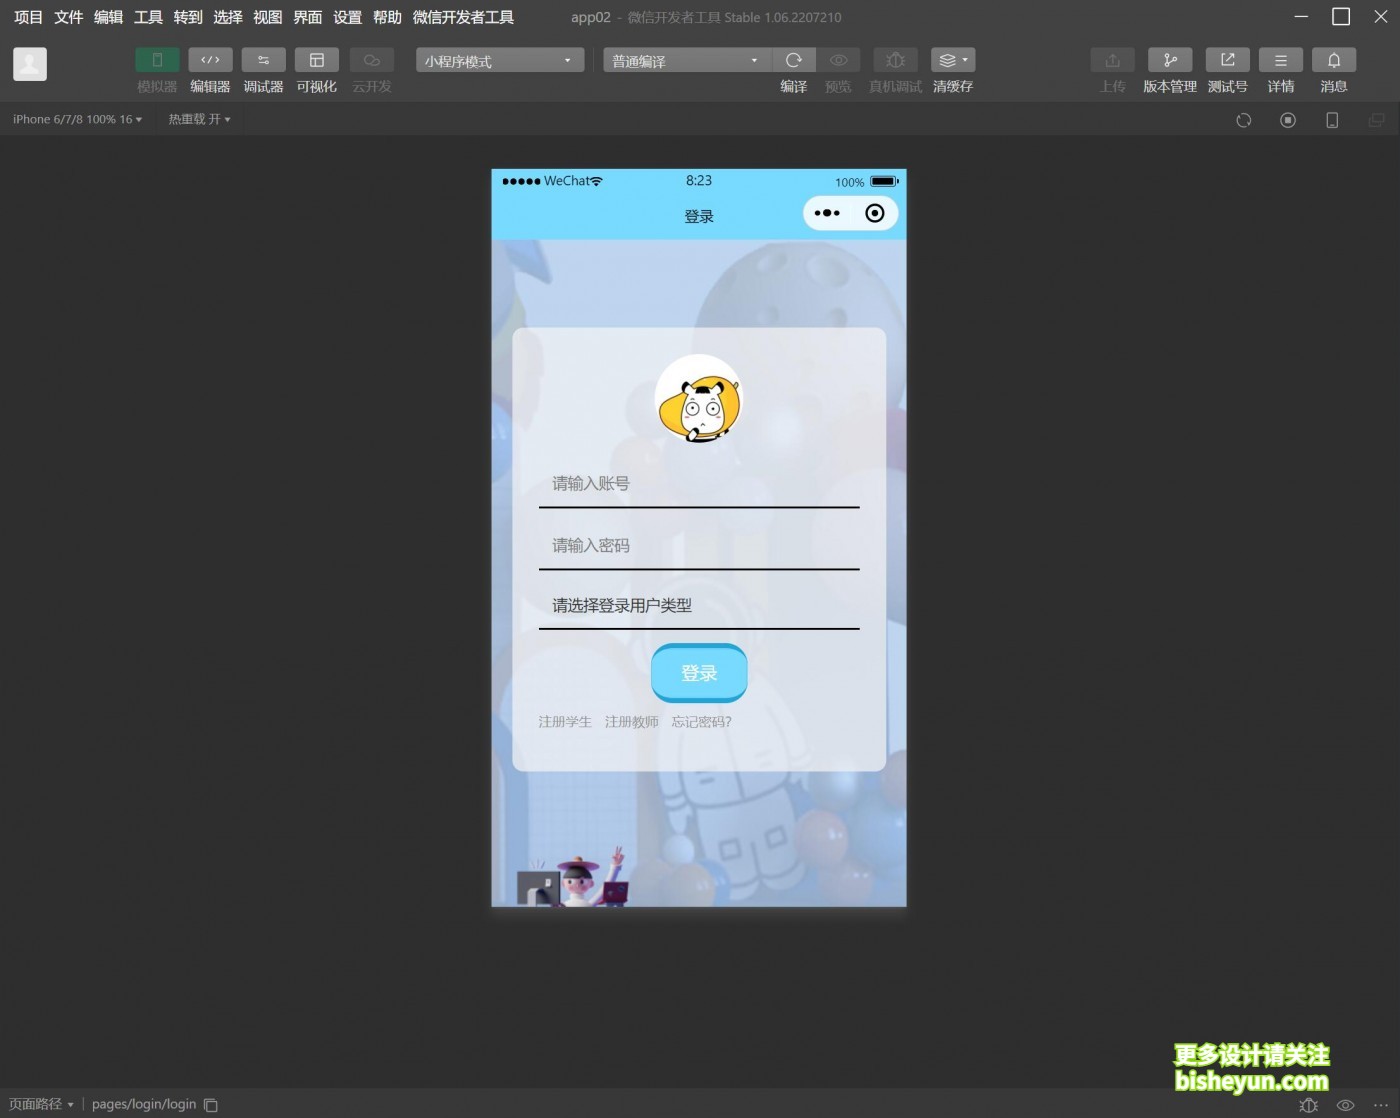Open 云开发 cloud development
1400x1118 pixels.
tap(371, 60)
